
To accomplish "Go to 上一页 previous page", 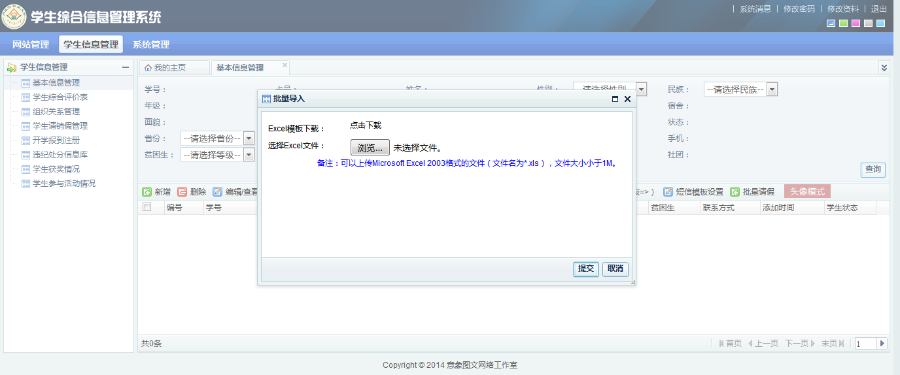I will point(762,343).
